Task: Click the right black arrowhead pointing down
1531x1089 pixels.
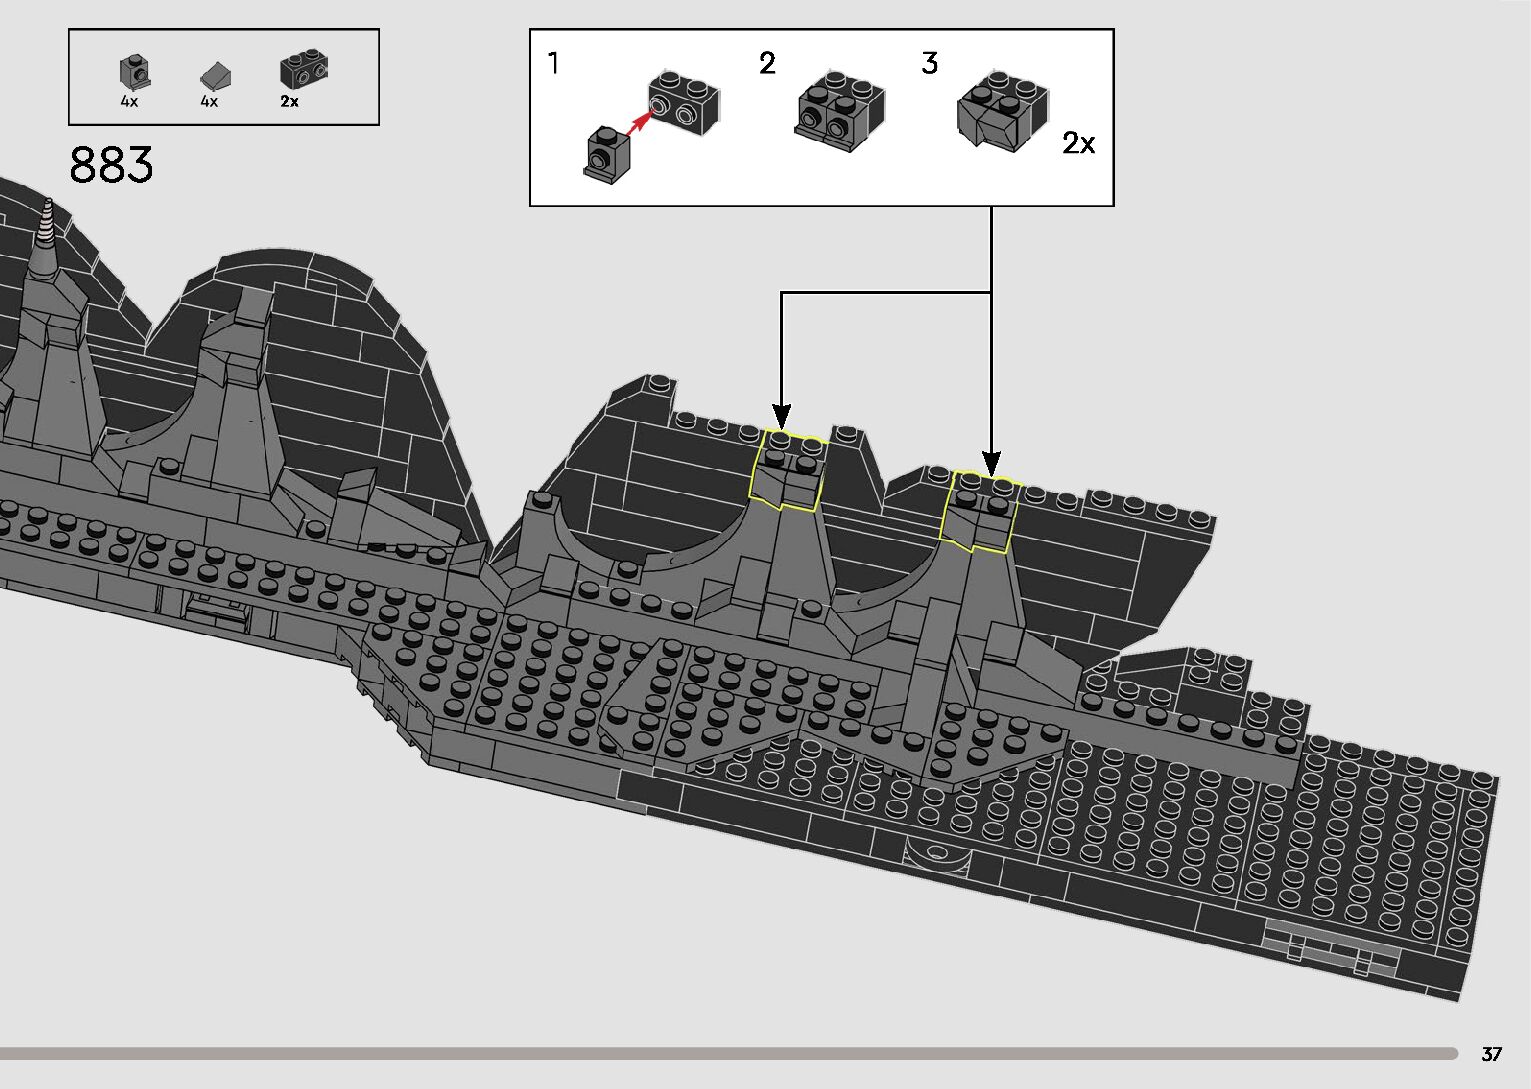Action: point(991,463)
